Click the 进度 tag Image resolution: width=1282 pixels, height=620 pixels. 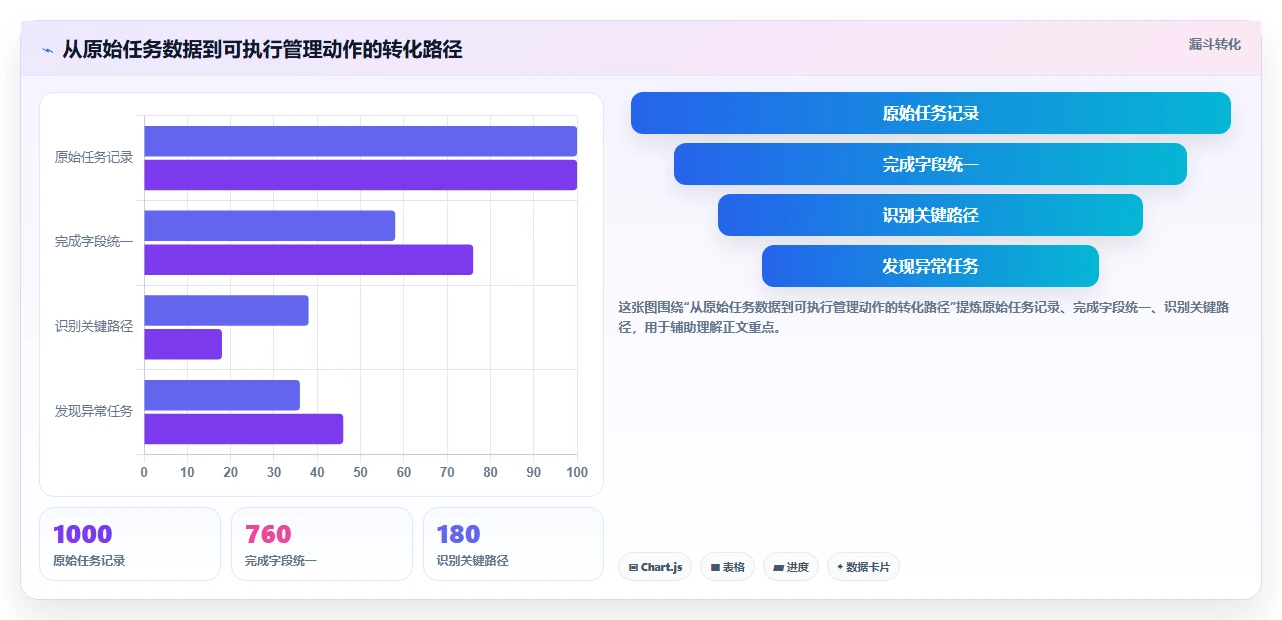(x=791, y=567)
